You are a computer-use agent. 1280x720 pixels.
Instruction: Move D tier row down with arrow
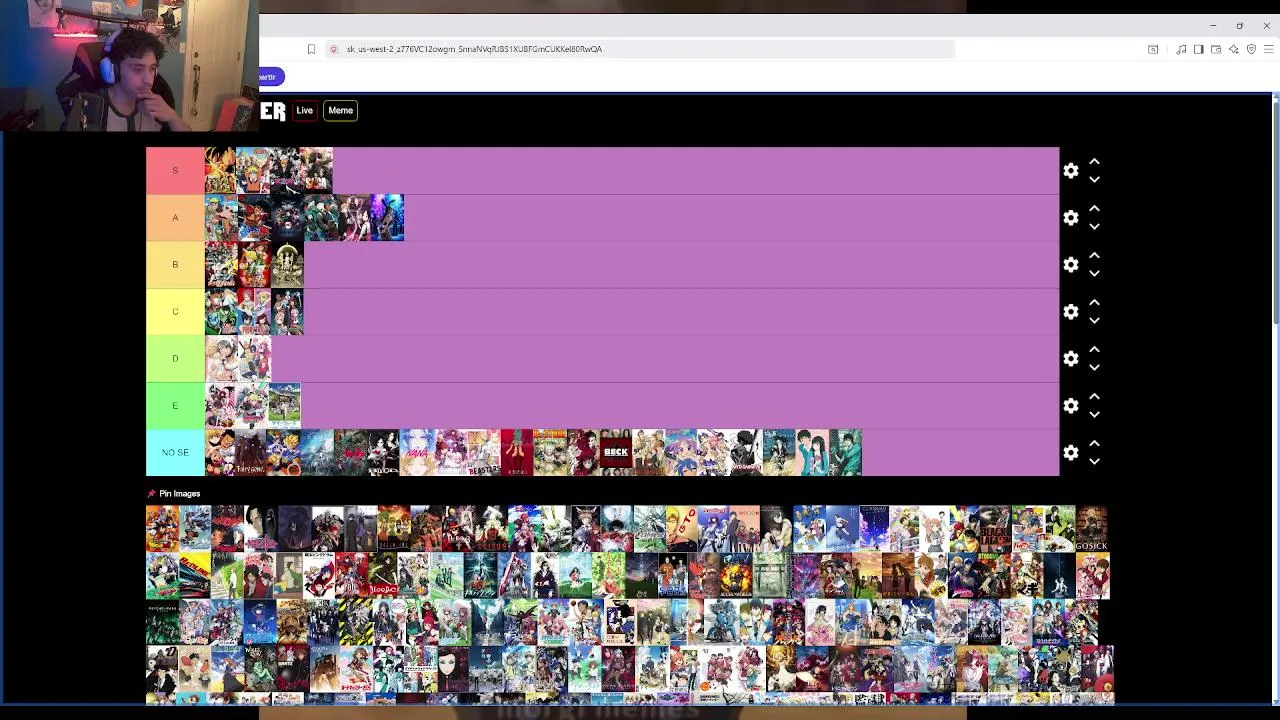point(1094,368)
